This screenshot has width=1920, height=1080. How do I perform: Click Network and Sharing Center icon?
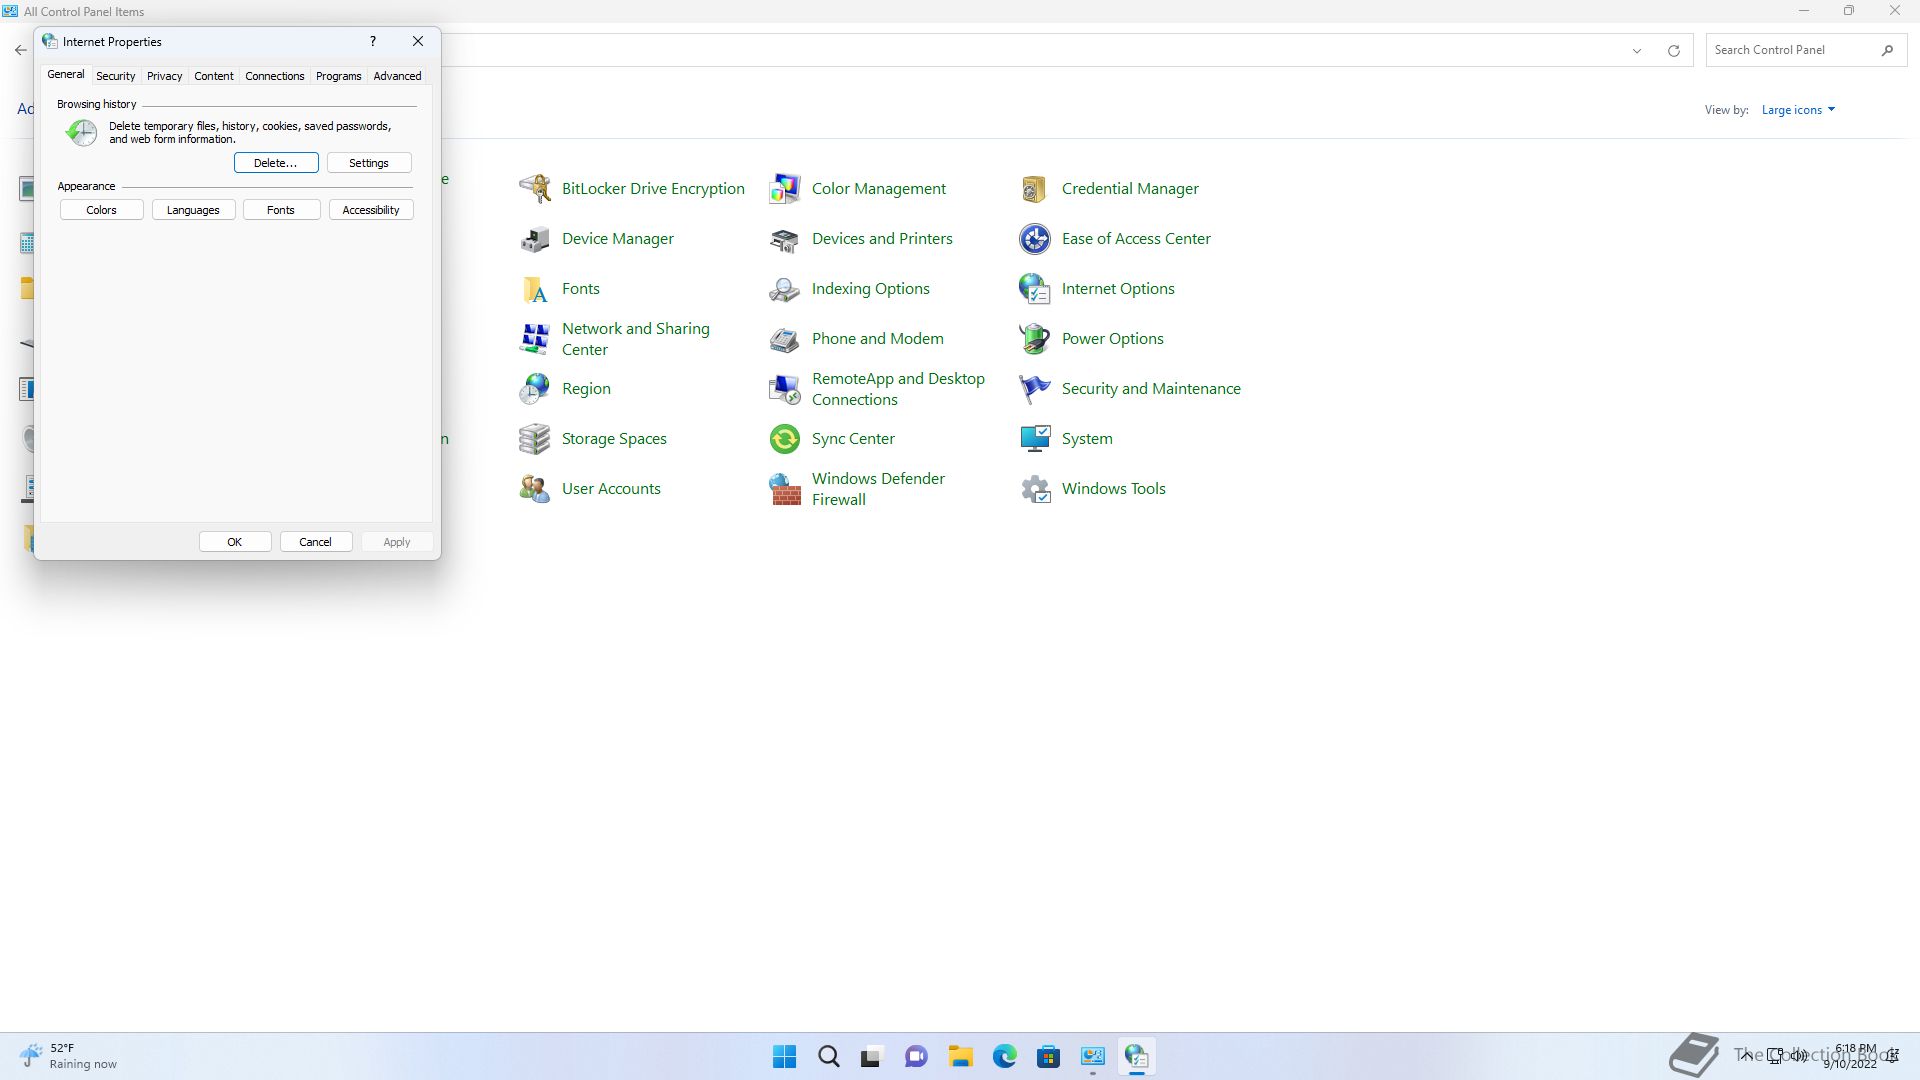[x=535, y=338]
